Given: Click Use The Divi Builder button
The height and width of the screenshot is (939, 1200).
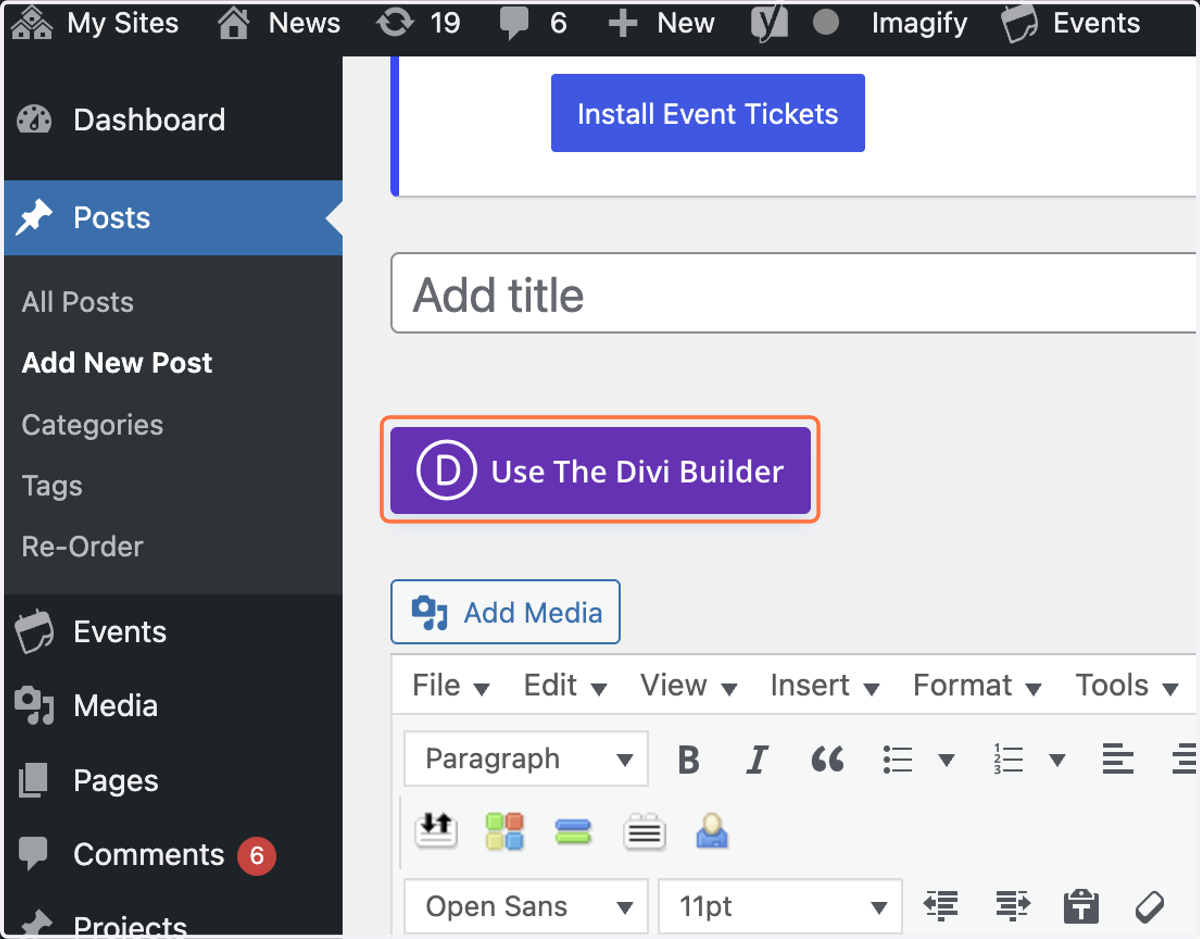Looking at the screenshot, I should 600,471.
